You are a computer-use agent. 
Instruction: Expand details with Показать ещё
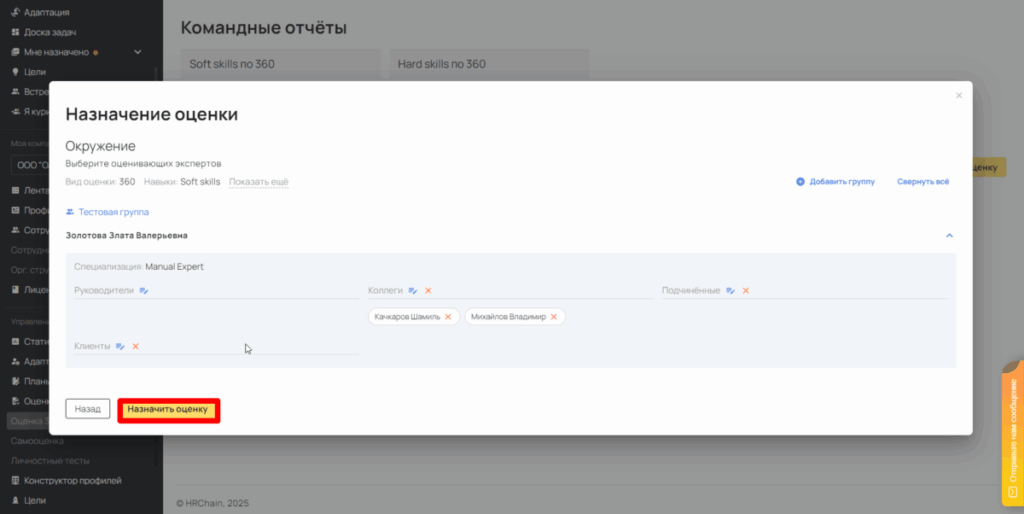[x=258, y=182]
